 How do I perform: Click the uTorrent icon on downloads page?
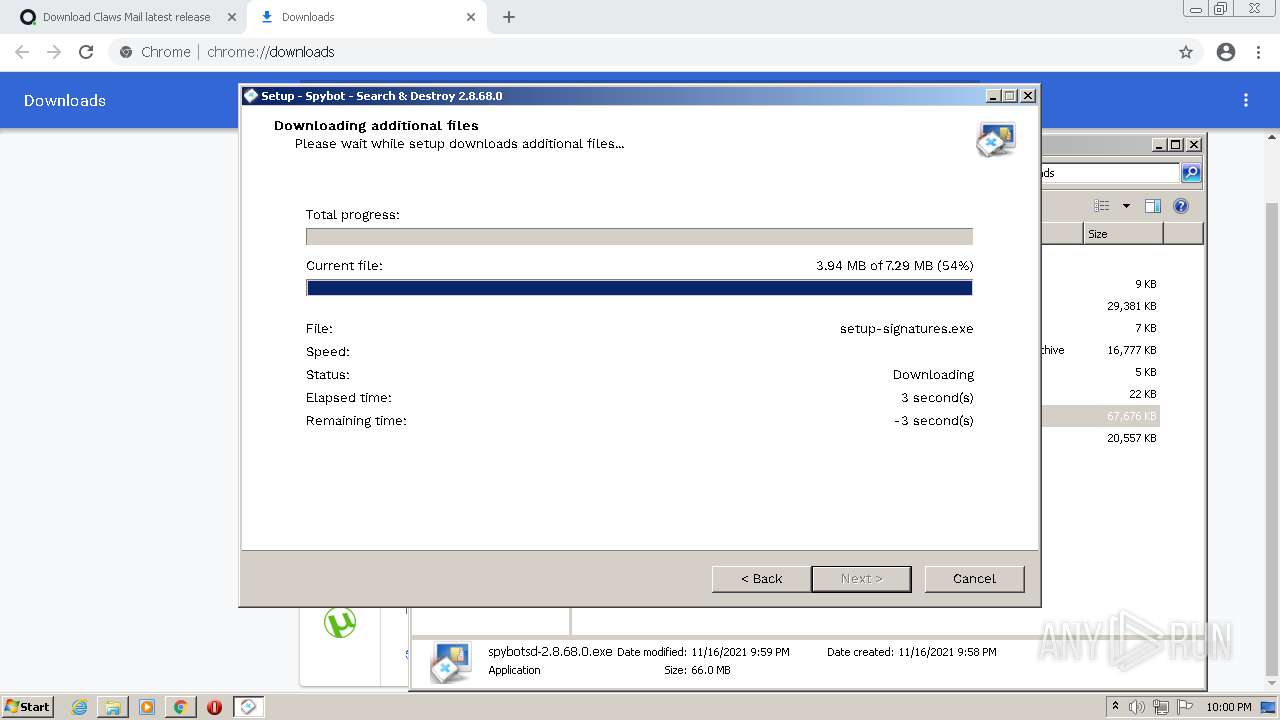(340, 623)
